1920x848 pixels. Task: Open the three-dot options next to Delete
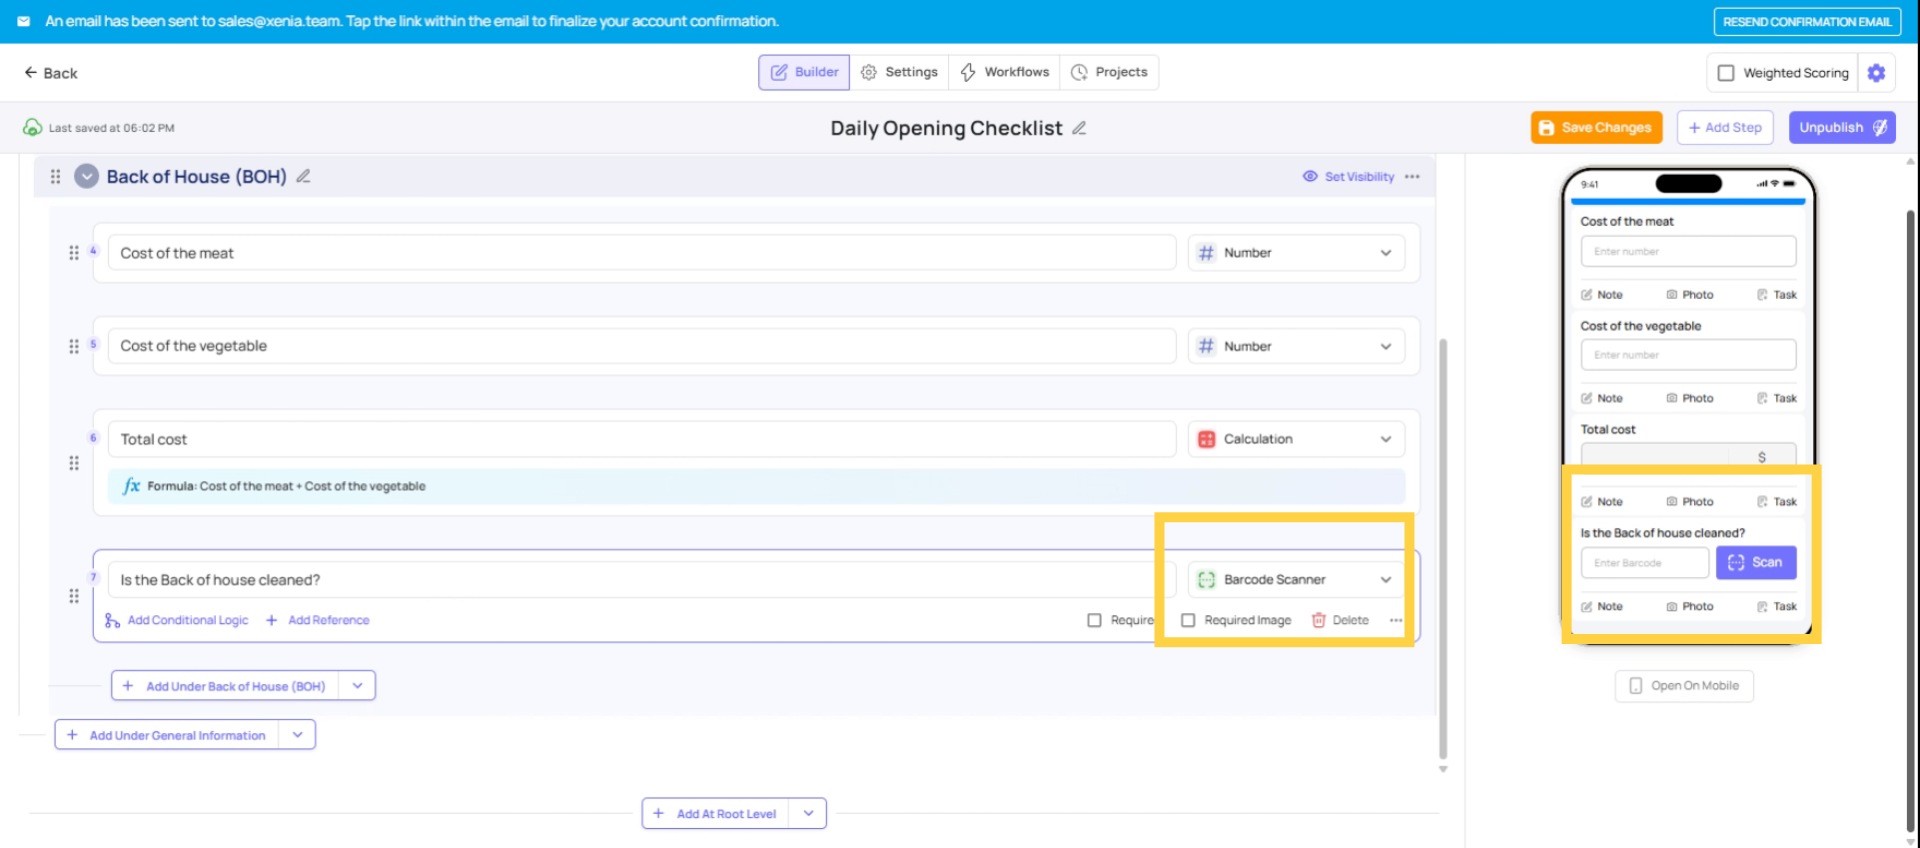[1395, 620]
